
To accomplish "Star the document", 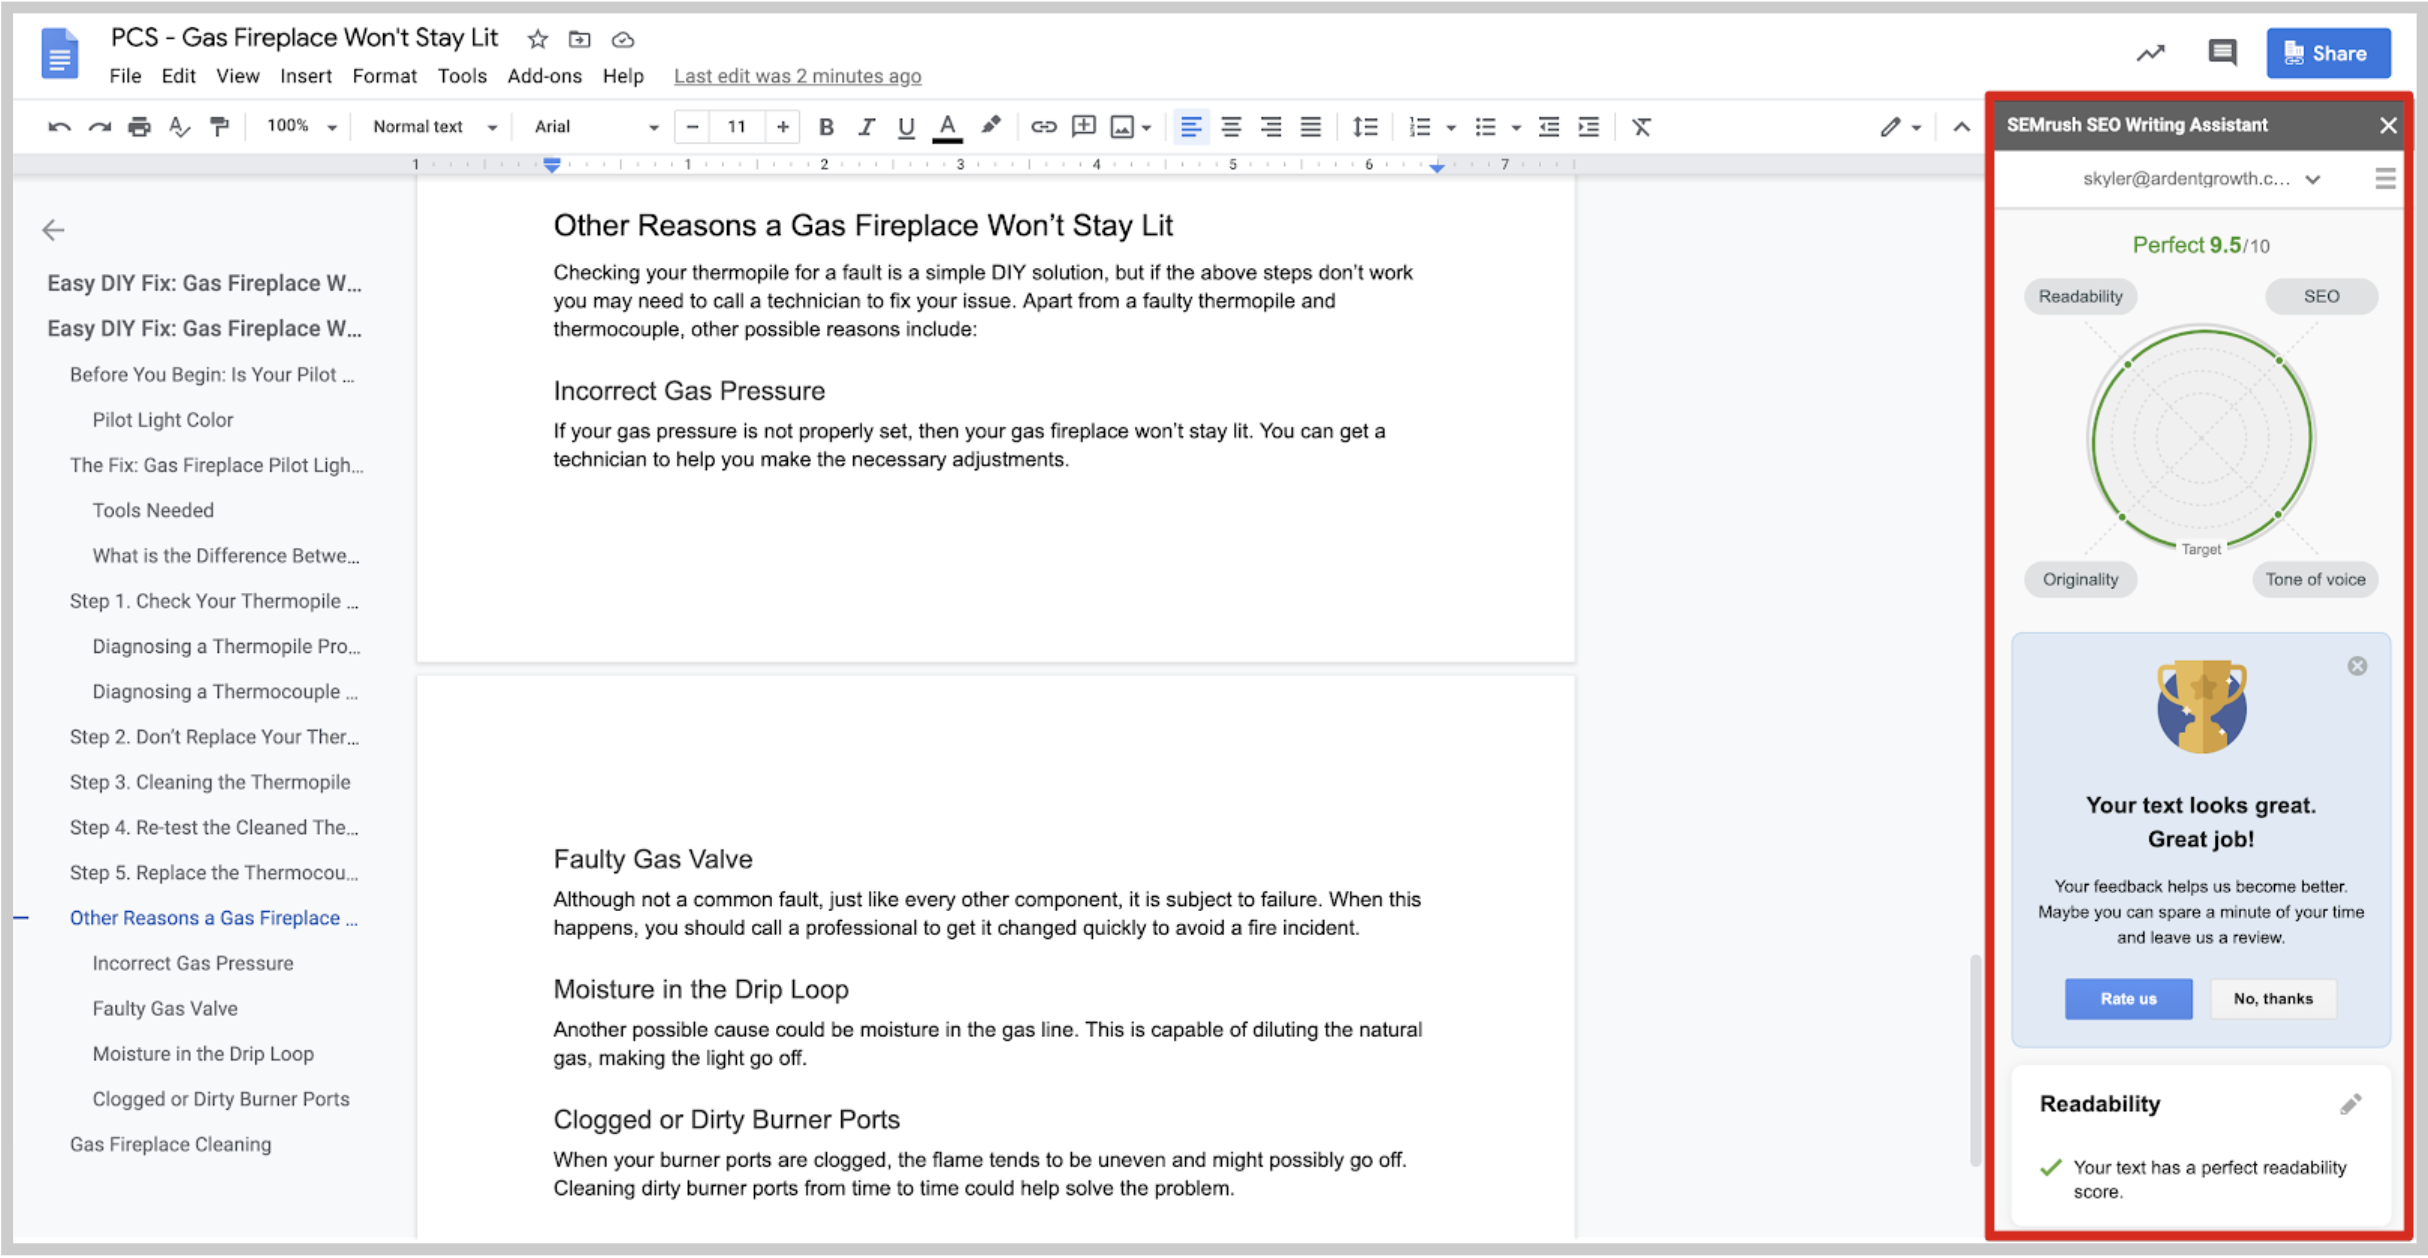I will pos(538,39).
